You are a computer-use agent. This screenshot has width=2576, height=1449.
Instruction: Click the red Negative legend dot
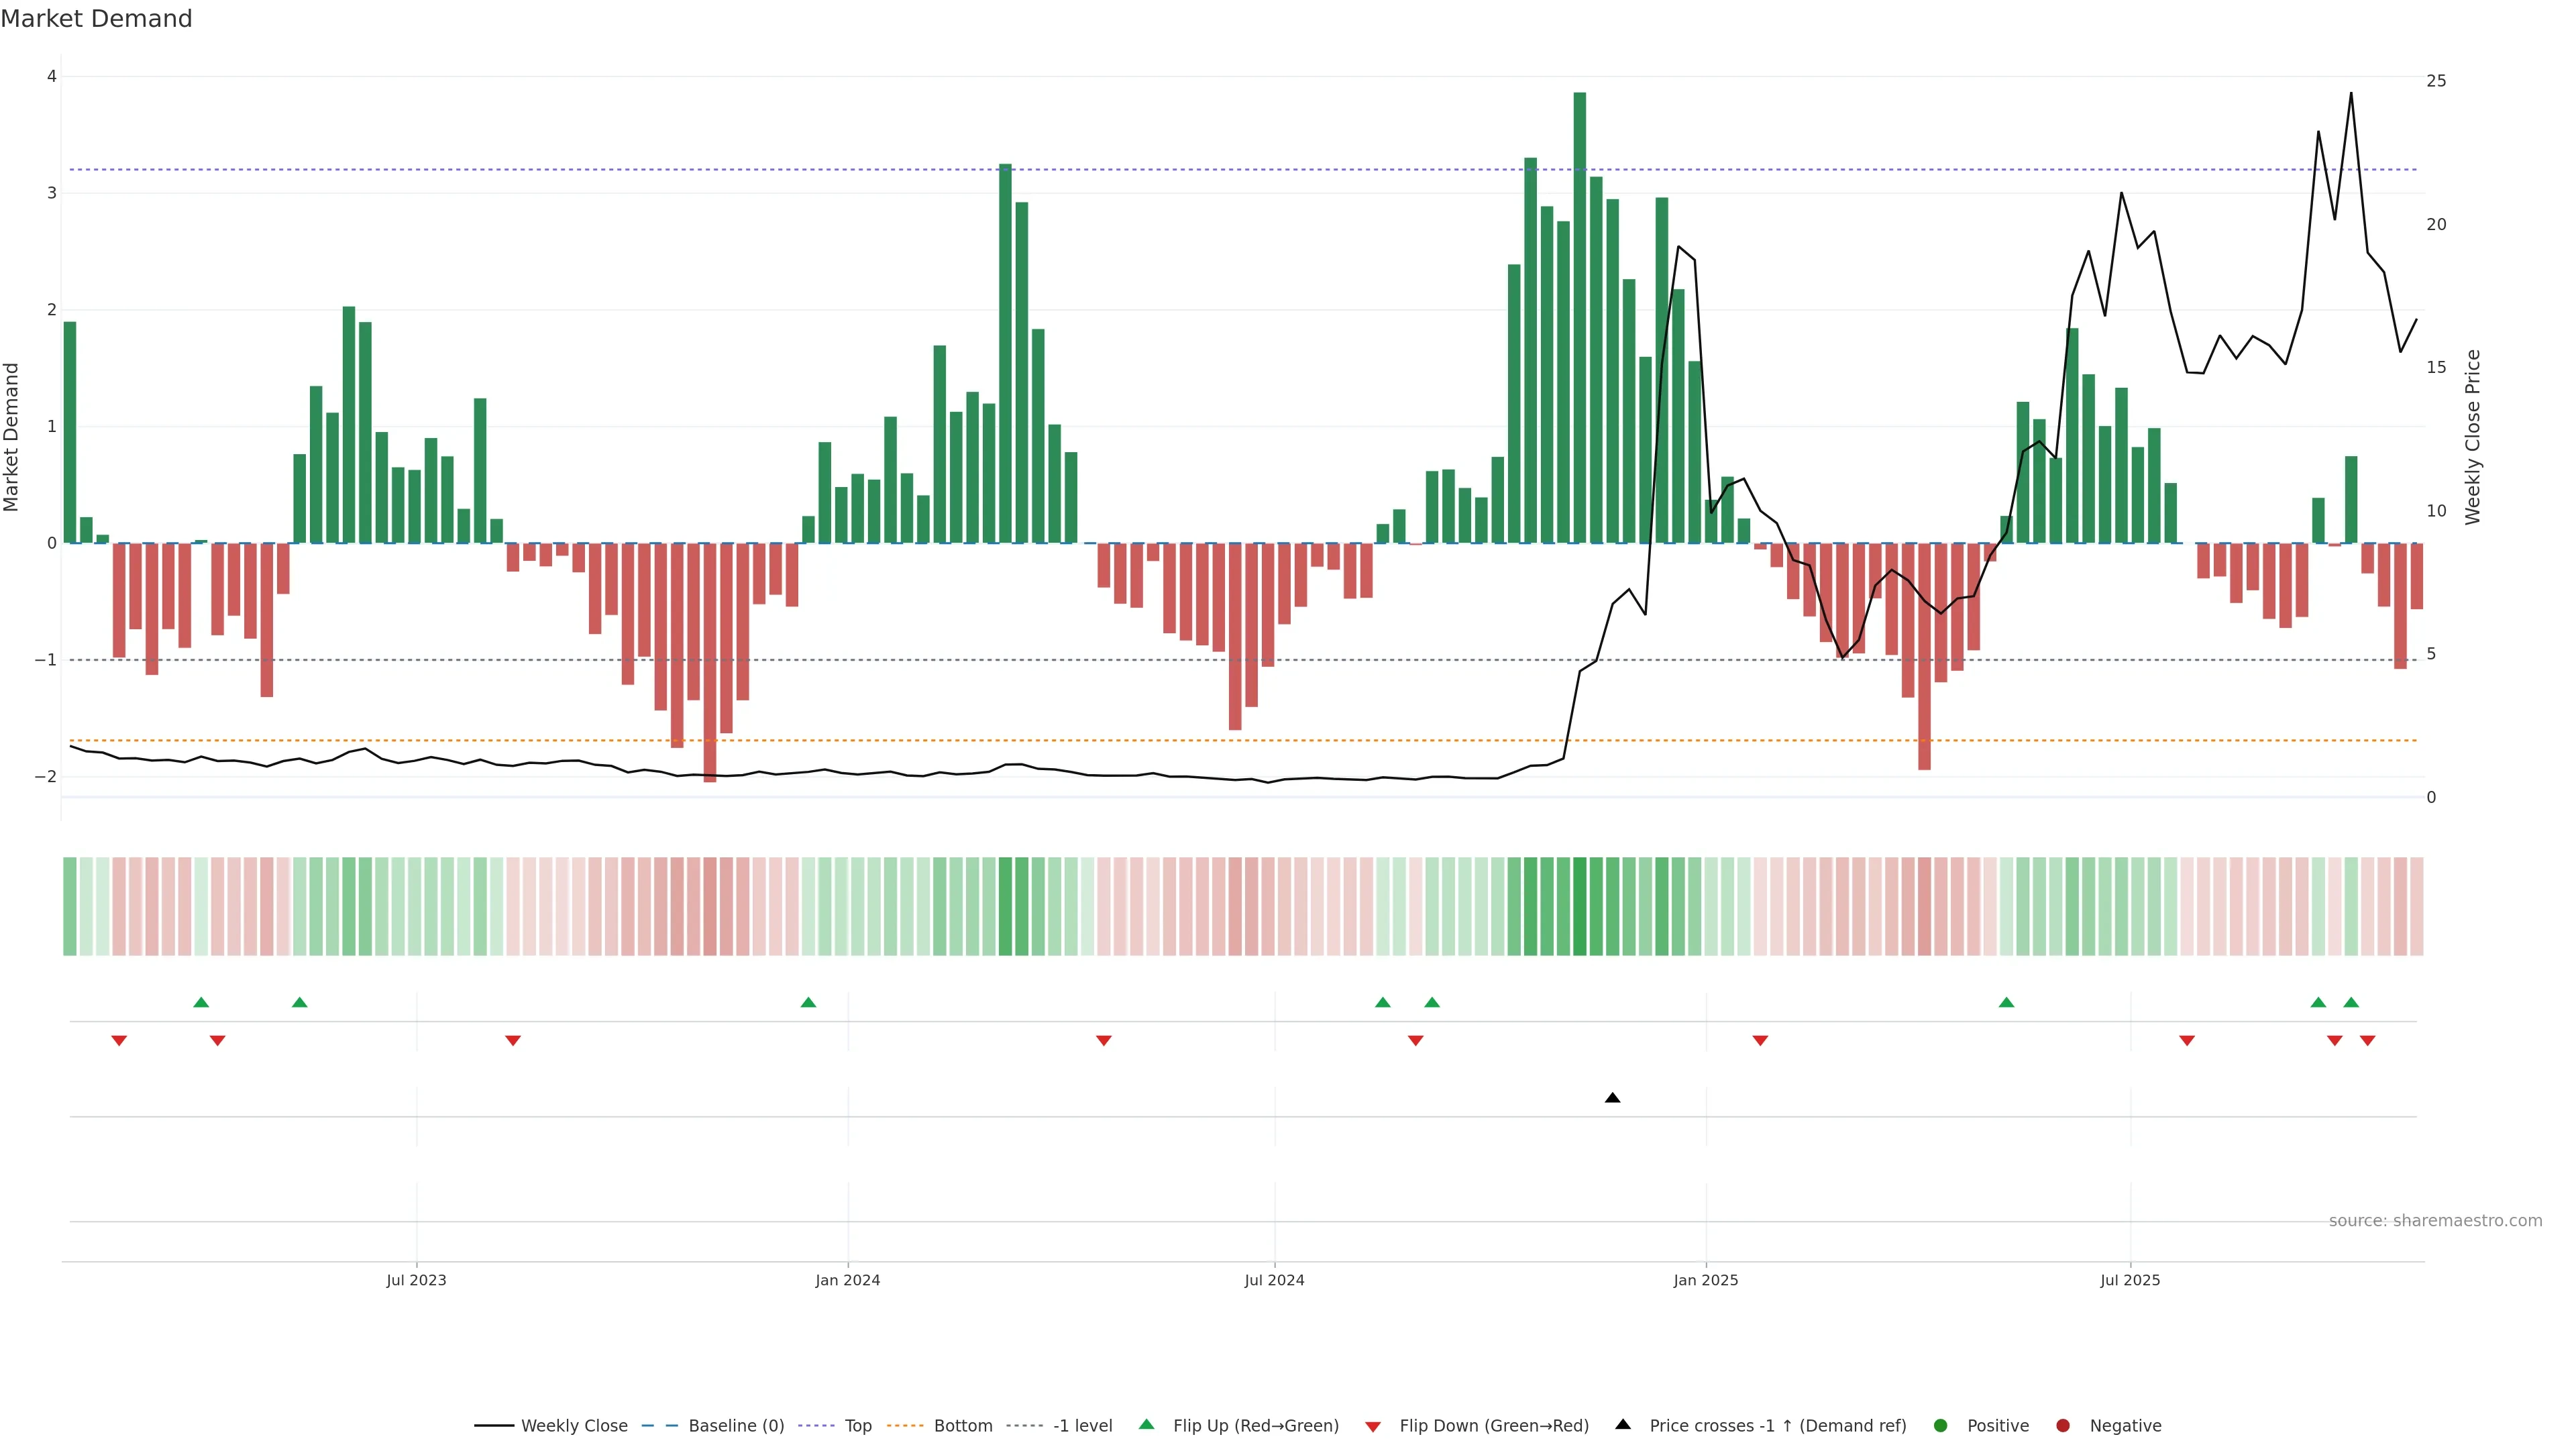pos(2062,1425)
